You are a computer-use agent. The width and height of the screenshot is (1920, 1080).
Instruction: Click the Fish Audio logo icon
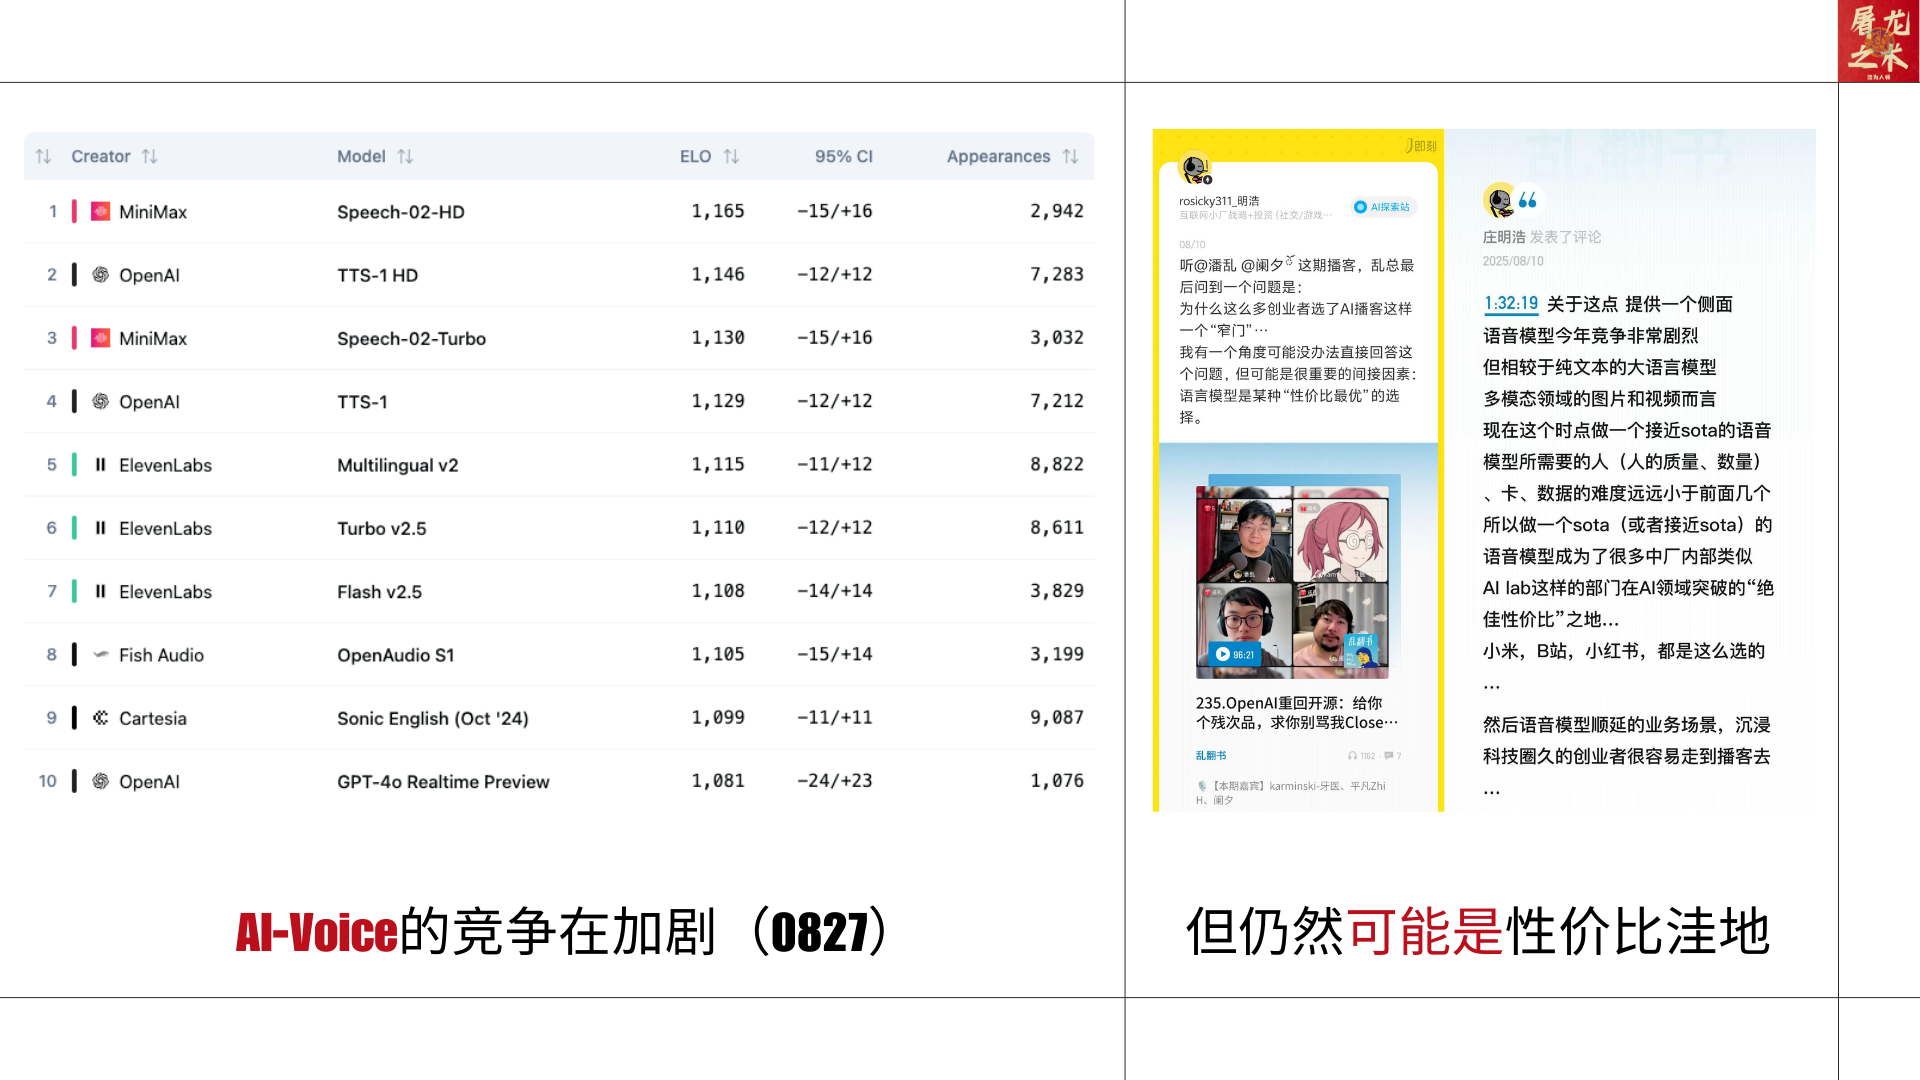coord(101,655)
